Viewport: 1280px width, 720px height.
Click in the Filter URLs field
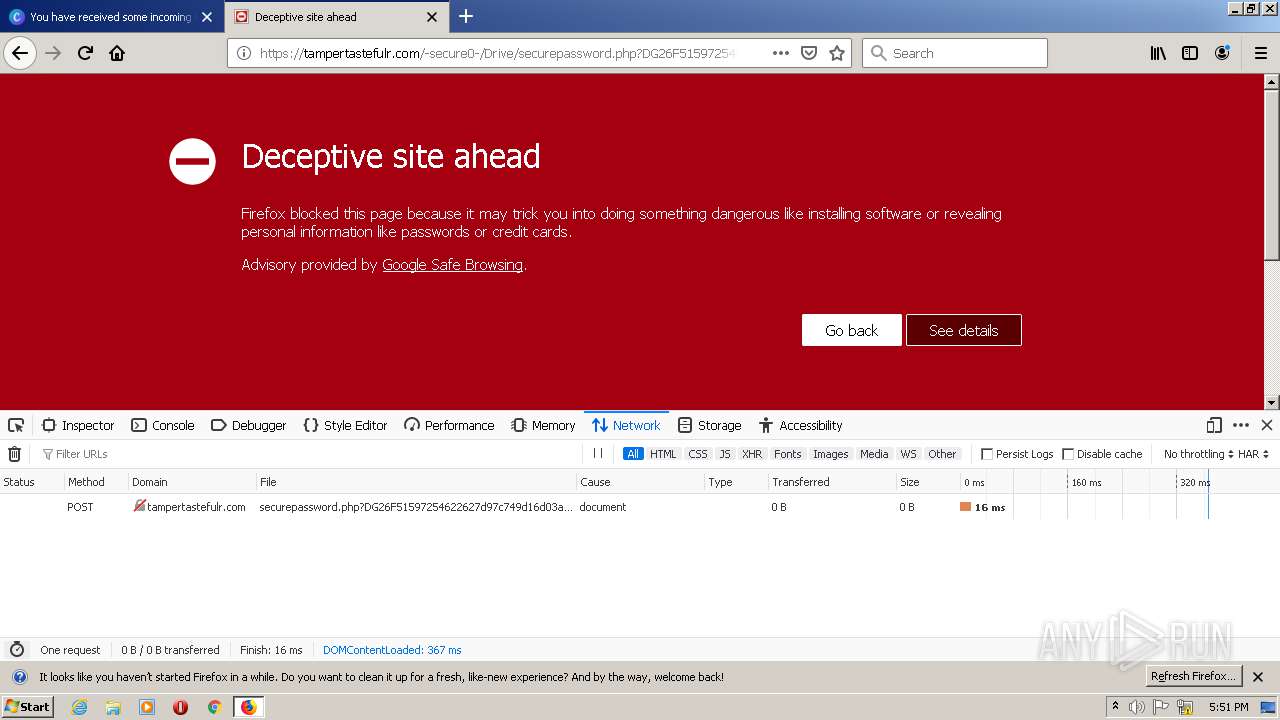tap(310, 454)
